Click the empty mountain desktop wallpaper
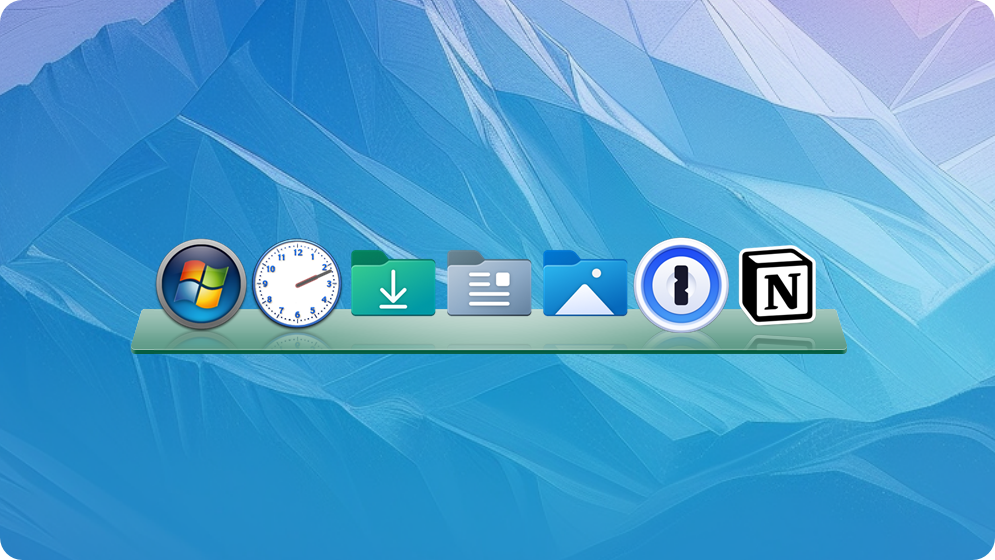This screenshot has height=560, width=995. [495, 127]
